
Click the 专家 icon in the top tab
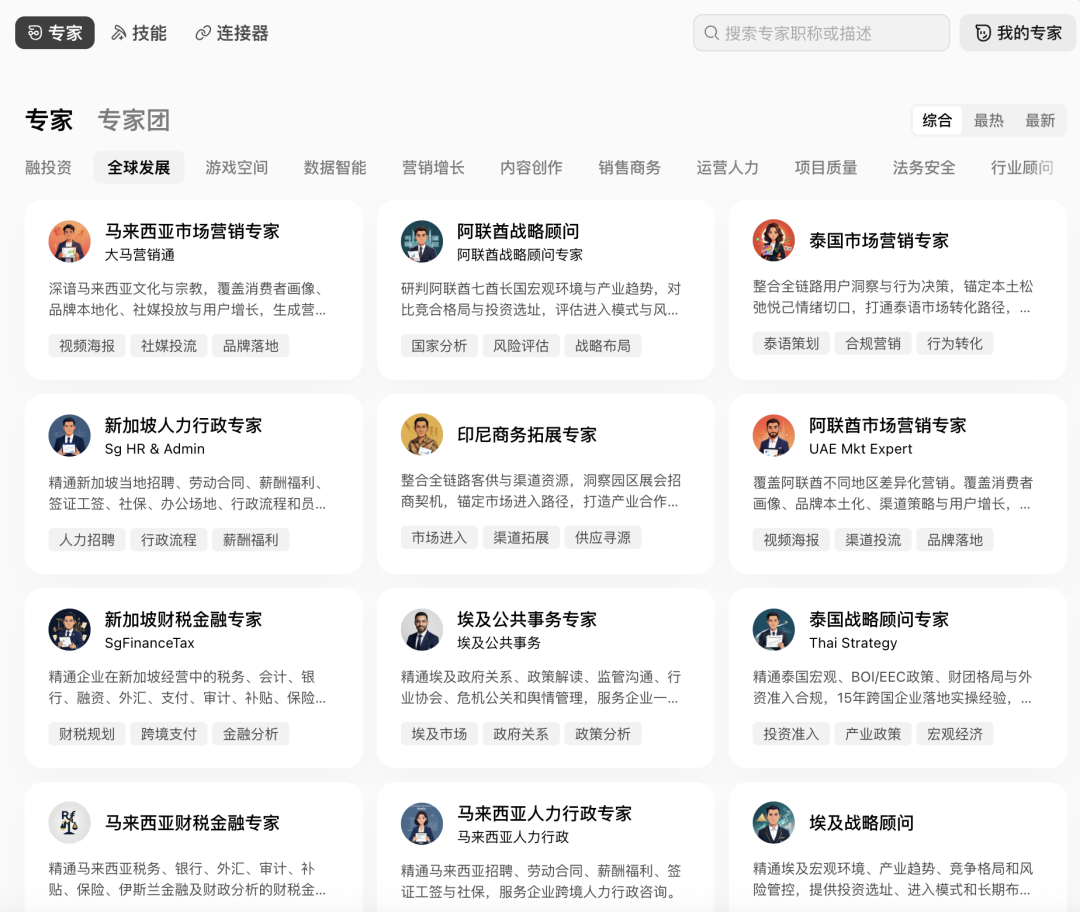tap(34, 33)
